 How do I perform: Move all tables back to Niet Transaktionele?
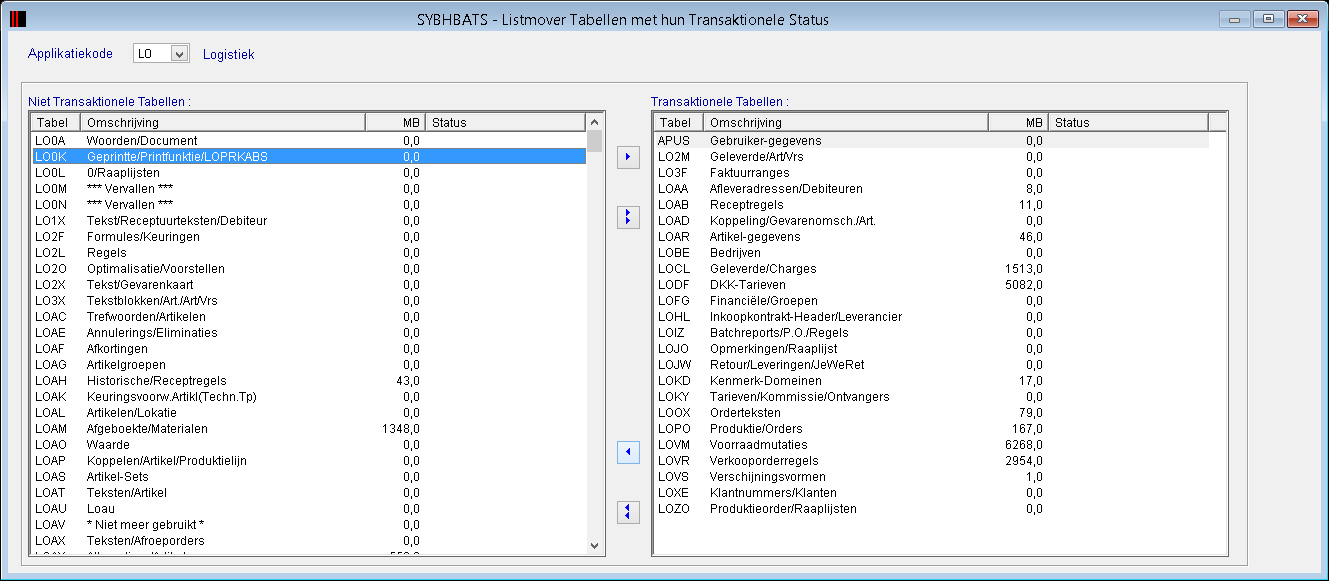(x=628, y=512)
